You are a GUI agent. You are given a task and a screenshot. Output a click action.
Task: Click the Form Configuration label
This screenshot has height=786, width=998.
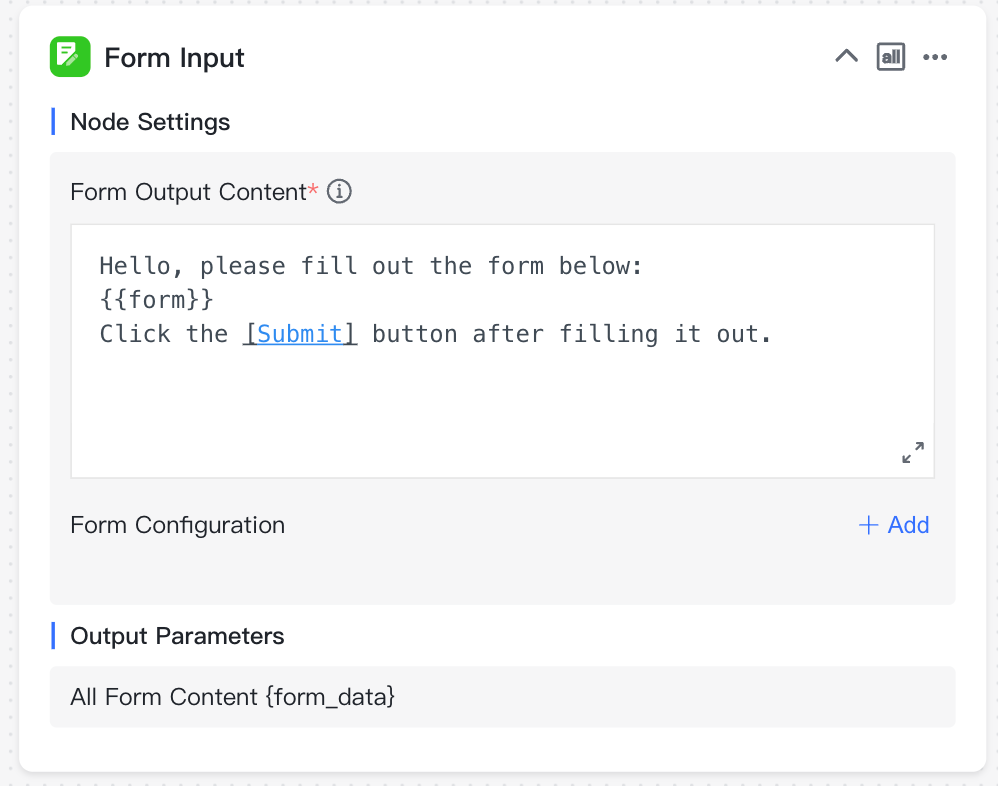tap(178, 525)
